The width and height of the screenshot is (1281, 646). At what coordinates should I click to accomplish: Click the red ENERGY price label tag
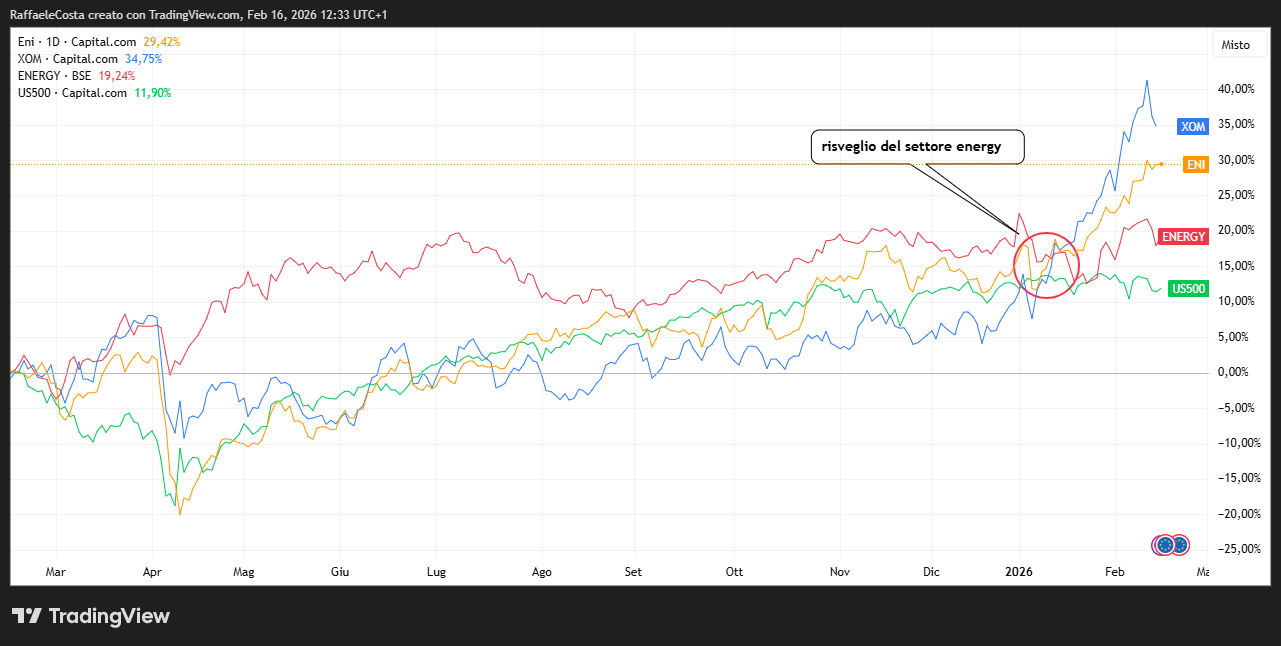1183,237
